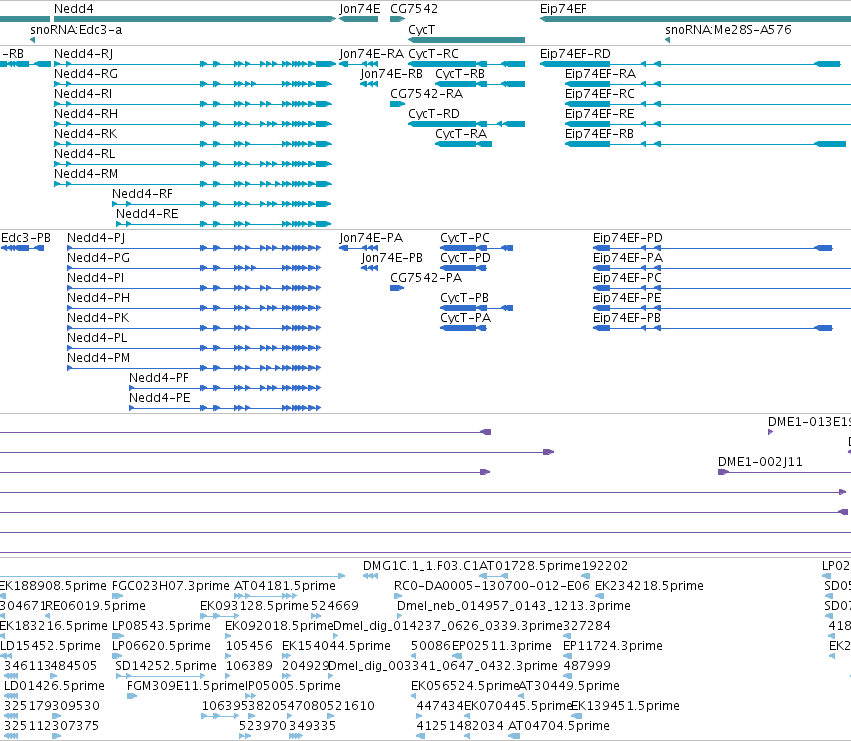Viewport: 851px width, 741px height.
Task: Click the Nedd4-RK transcript label
Action: [x=86, y=134]
